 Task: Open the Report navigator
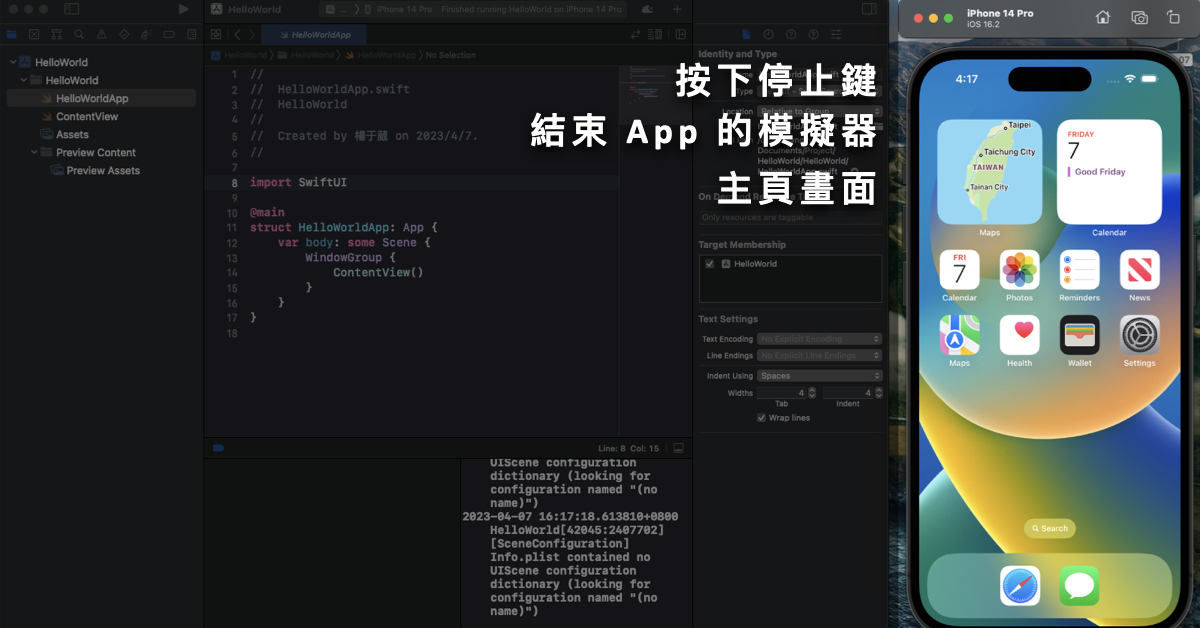pos(190,34)
